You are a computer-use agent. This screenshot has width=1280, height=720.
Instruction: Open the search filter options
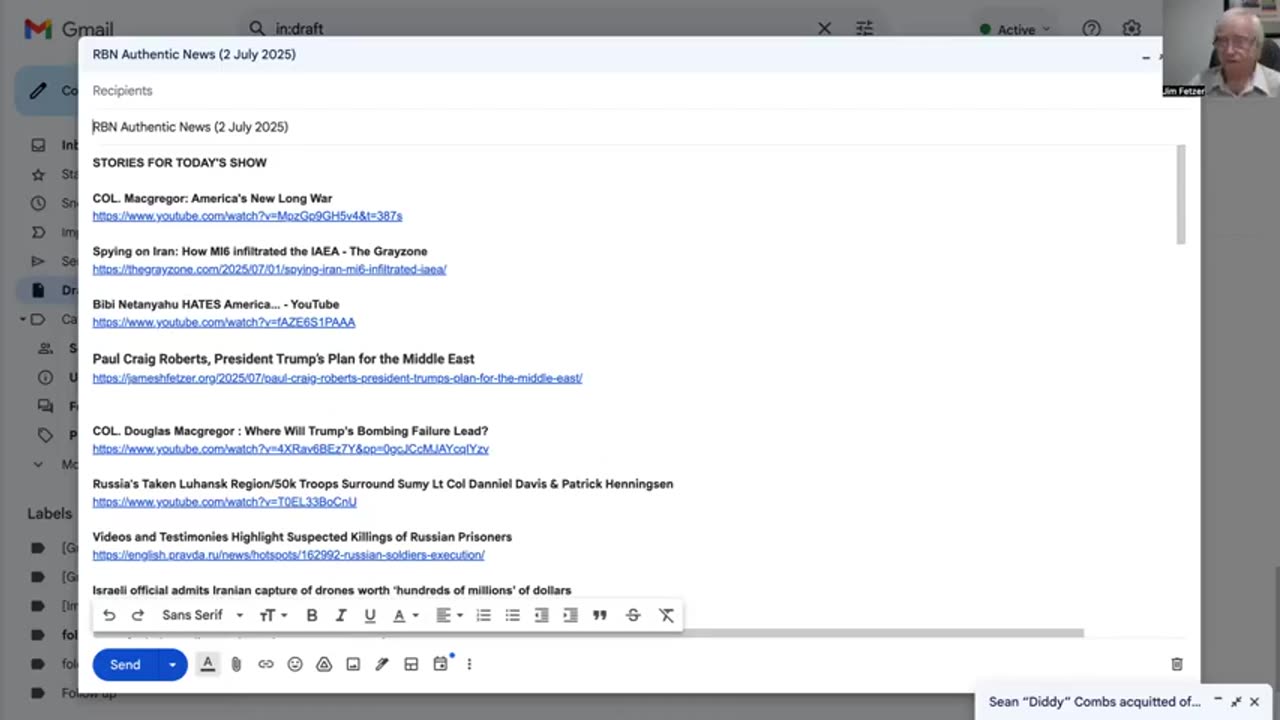coord(865,29)
